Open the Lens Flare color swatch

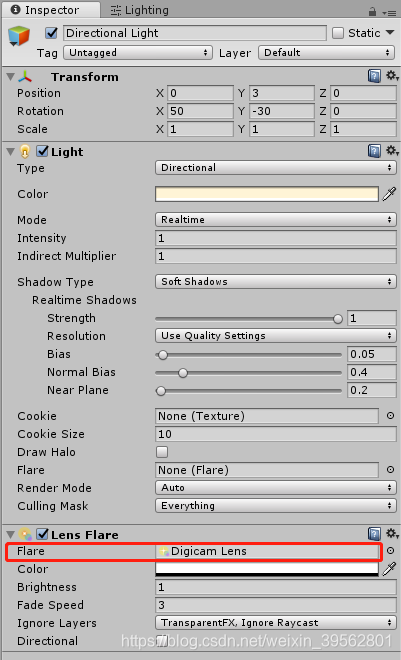267,569
